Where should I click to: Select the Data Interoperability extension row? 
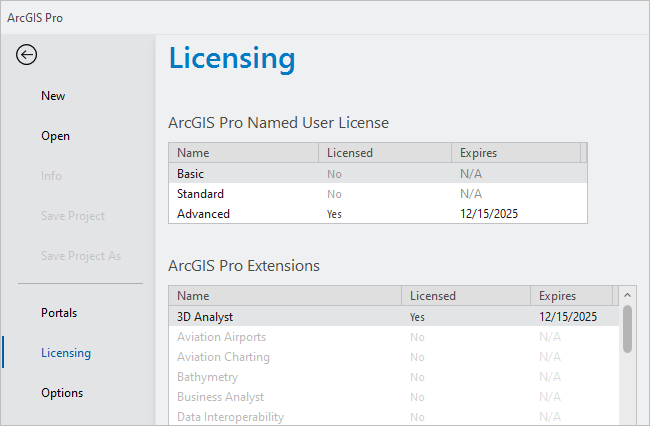394,416
